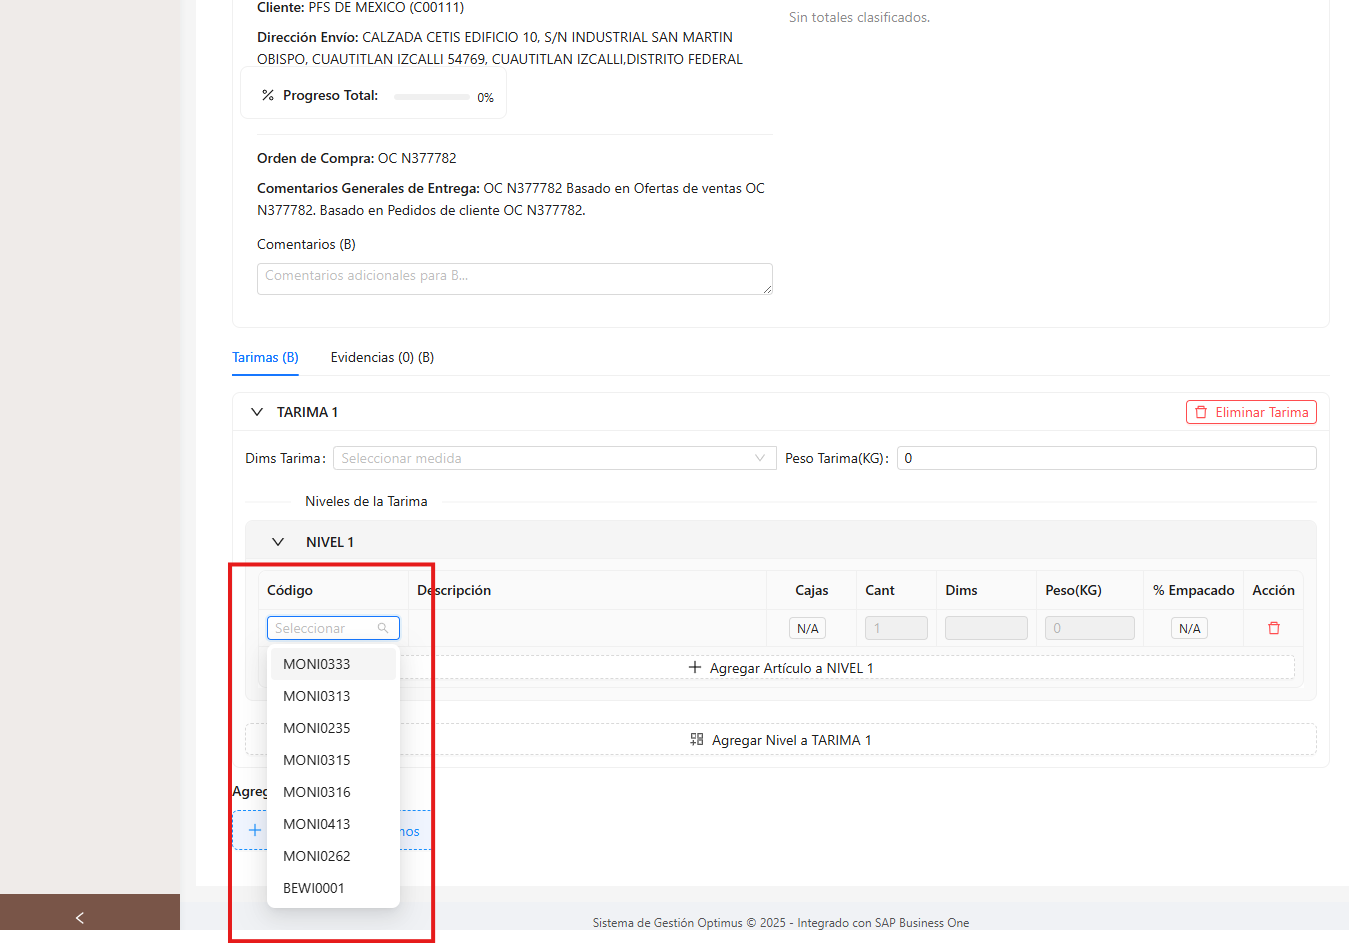Click the Eliminar Tarima button
This screenshot has width=1349, height=943.
click(1251, 412)
